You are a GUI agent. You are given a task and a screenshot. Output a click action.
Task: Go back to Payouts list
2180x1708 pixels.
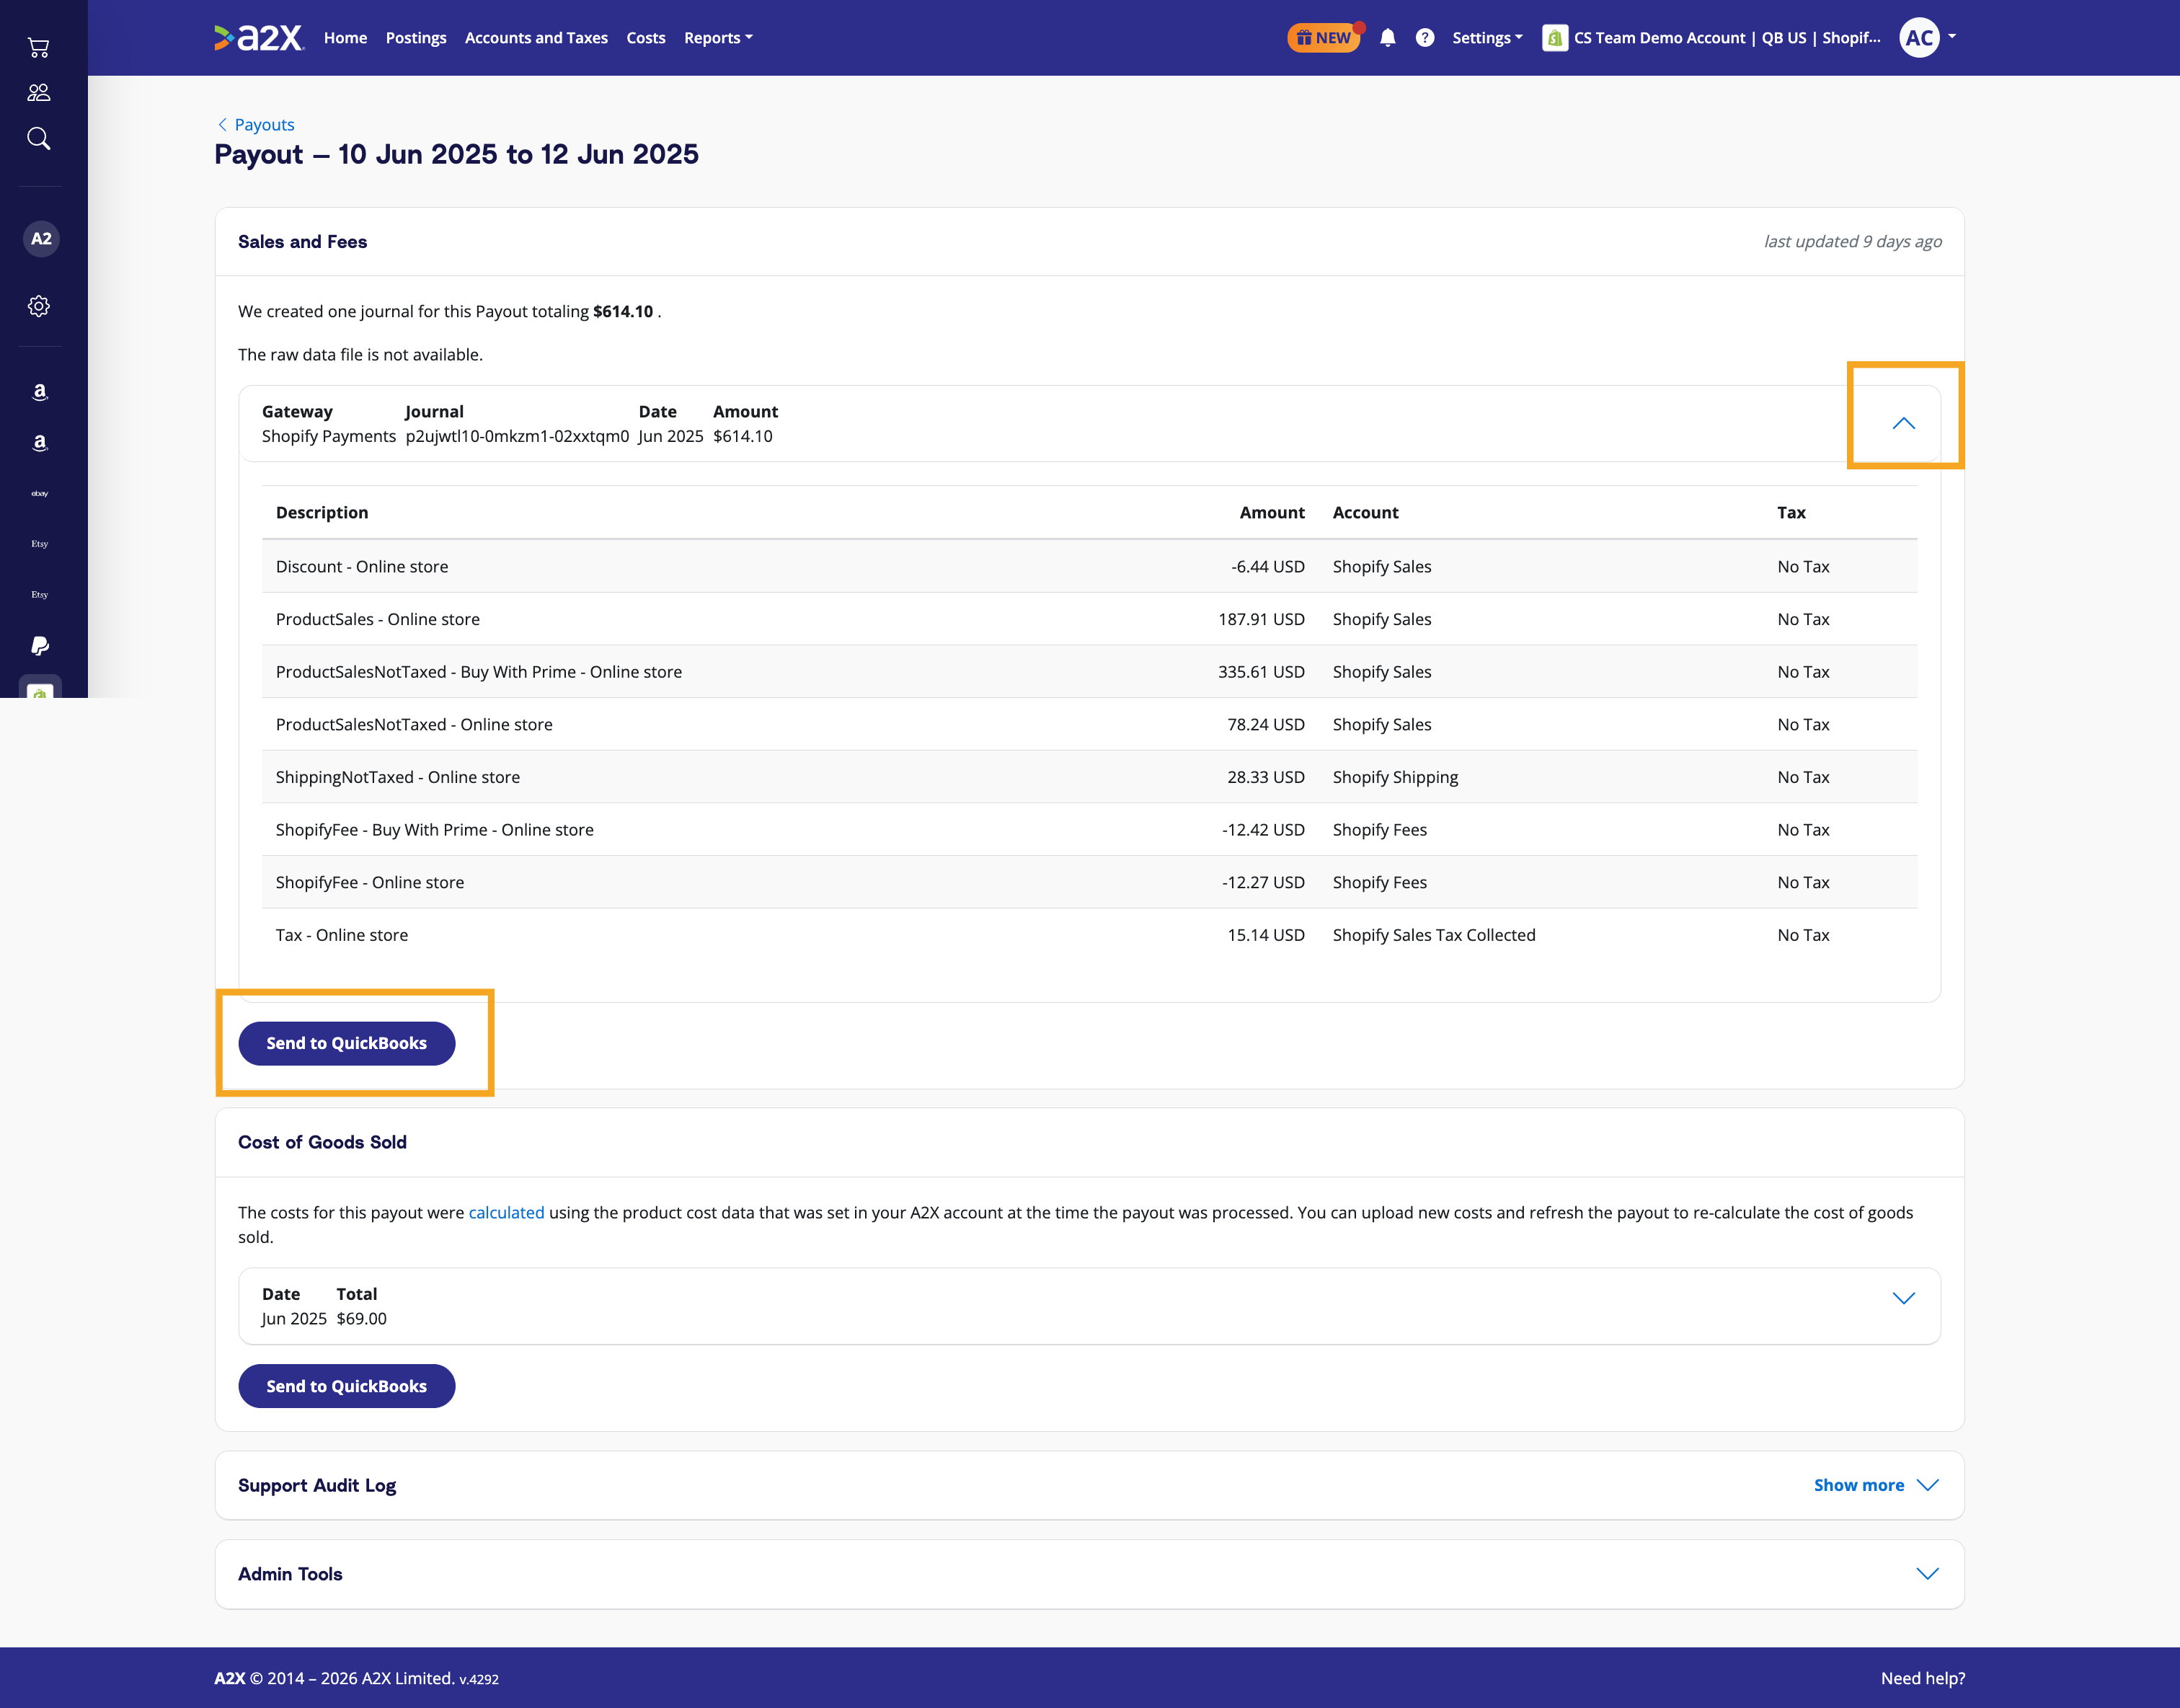click(x=256, y=125)
